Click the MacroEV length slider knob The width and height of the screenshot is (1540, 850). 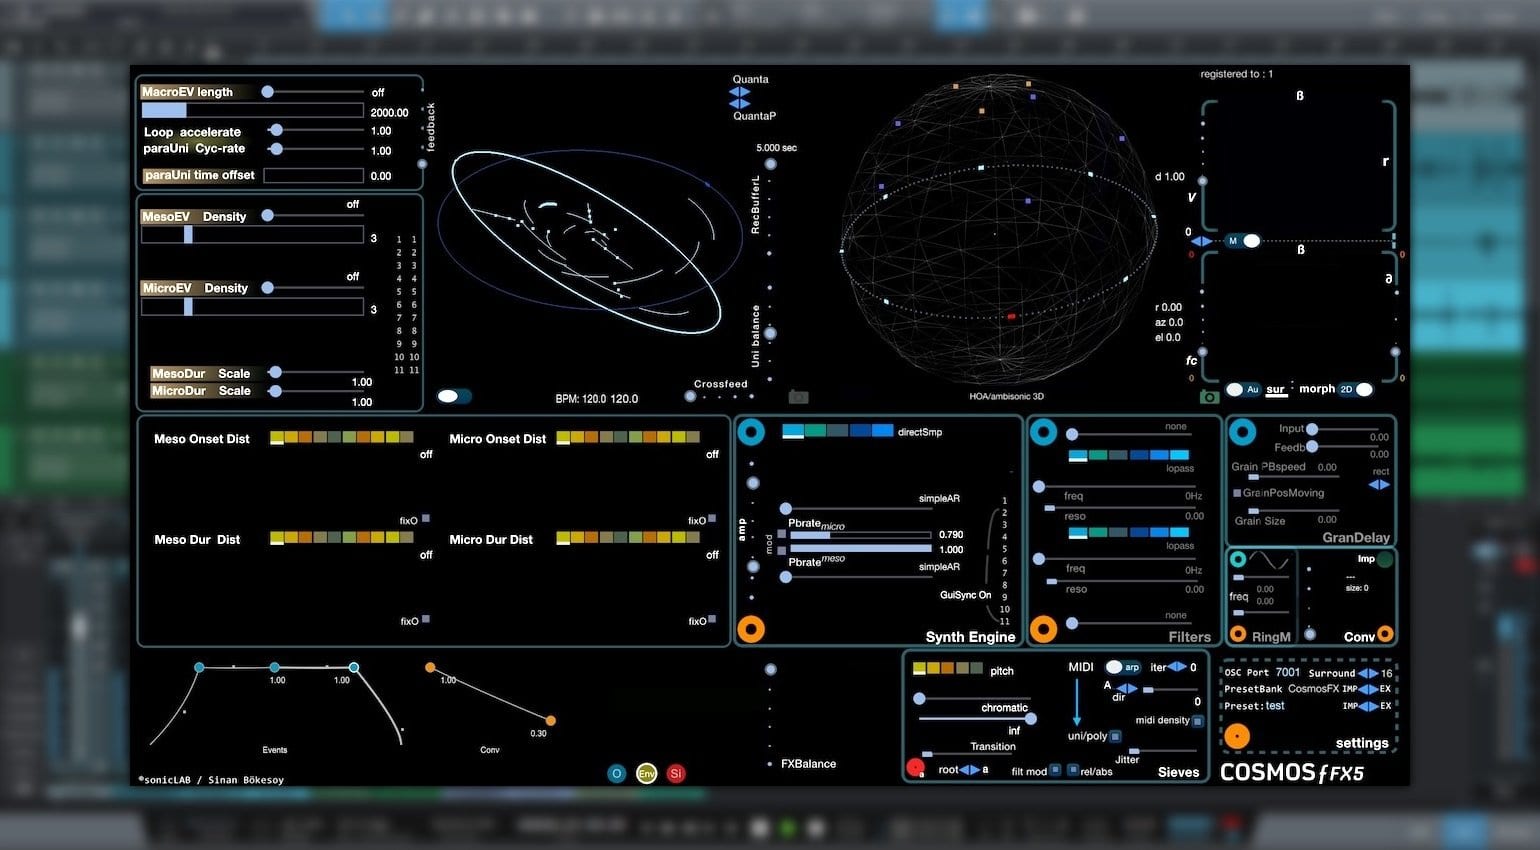pos(268,91)
